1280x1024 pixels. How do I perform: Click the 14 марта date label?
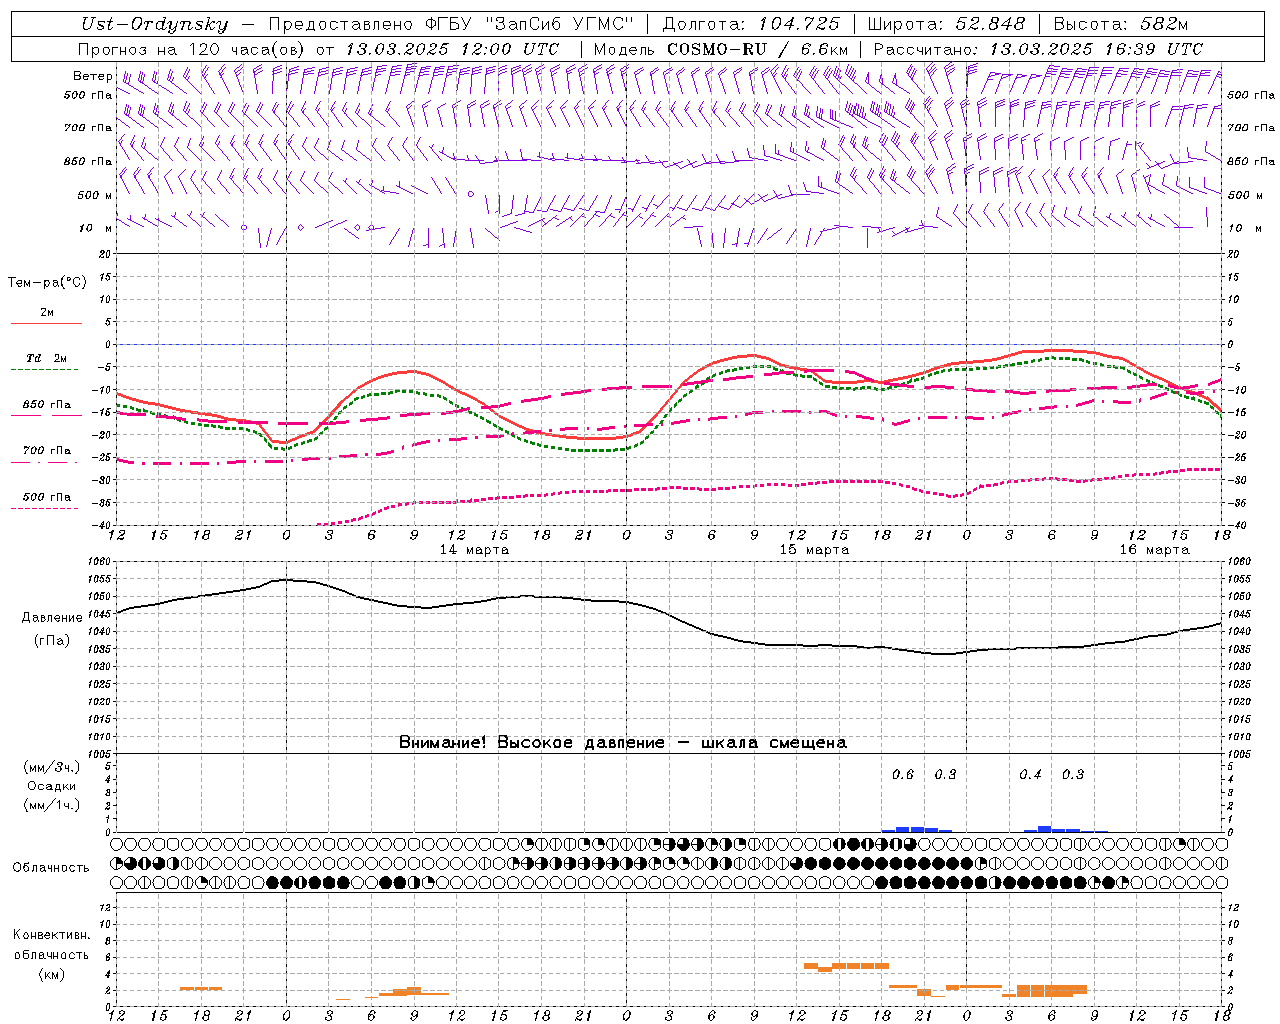point(474,550)
